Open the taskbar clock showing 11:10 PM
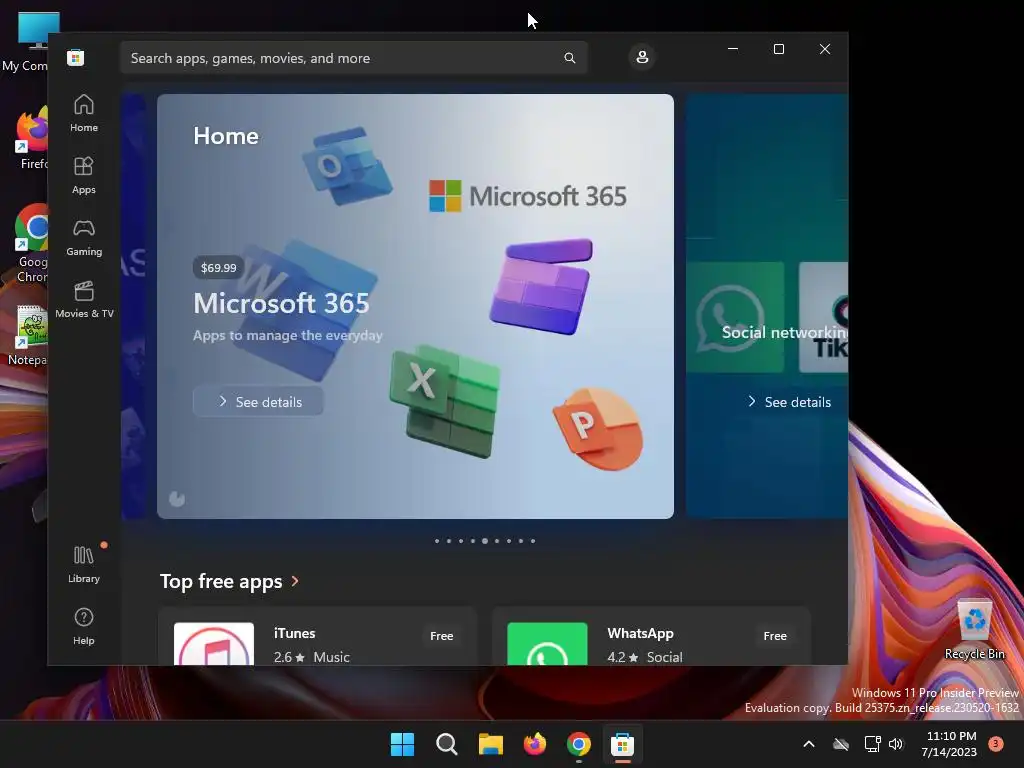This screenshot has height=768, width=1024. pyautogui.click(x=949, y=744)
